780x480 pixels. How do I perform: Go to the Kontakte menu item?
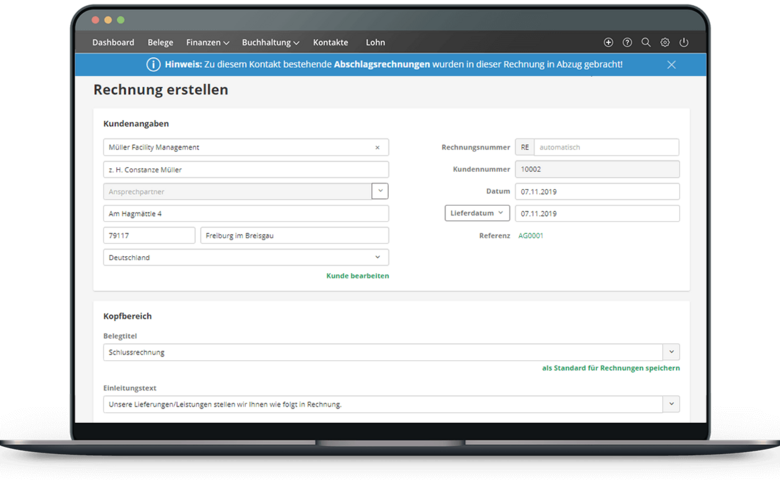point(330,43)
